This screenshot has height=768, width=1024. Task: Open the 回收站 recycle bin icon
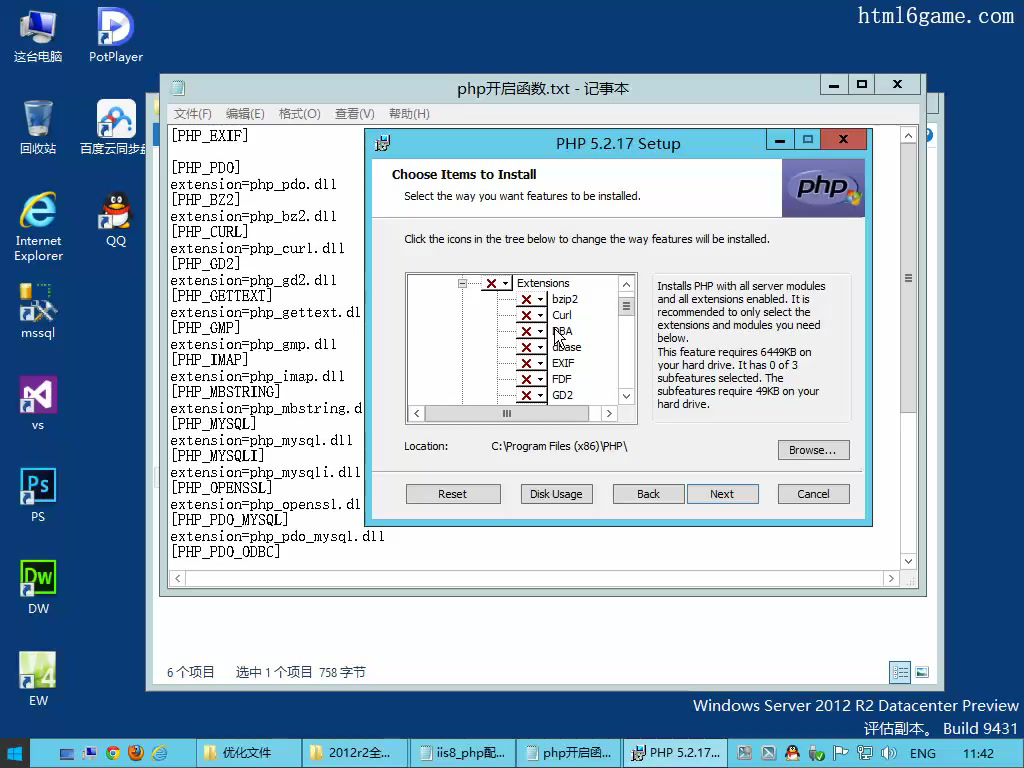38,128
